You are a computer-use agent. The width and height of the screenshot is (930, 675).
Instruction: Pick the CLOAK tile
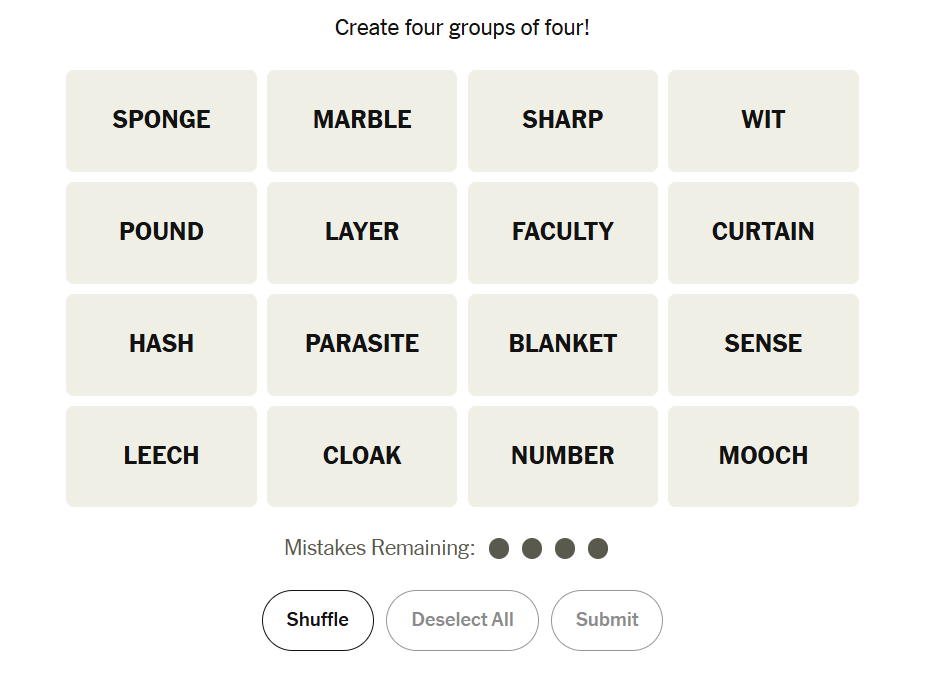[362, 456]
